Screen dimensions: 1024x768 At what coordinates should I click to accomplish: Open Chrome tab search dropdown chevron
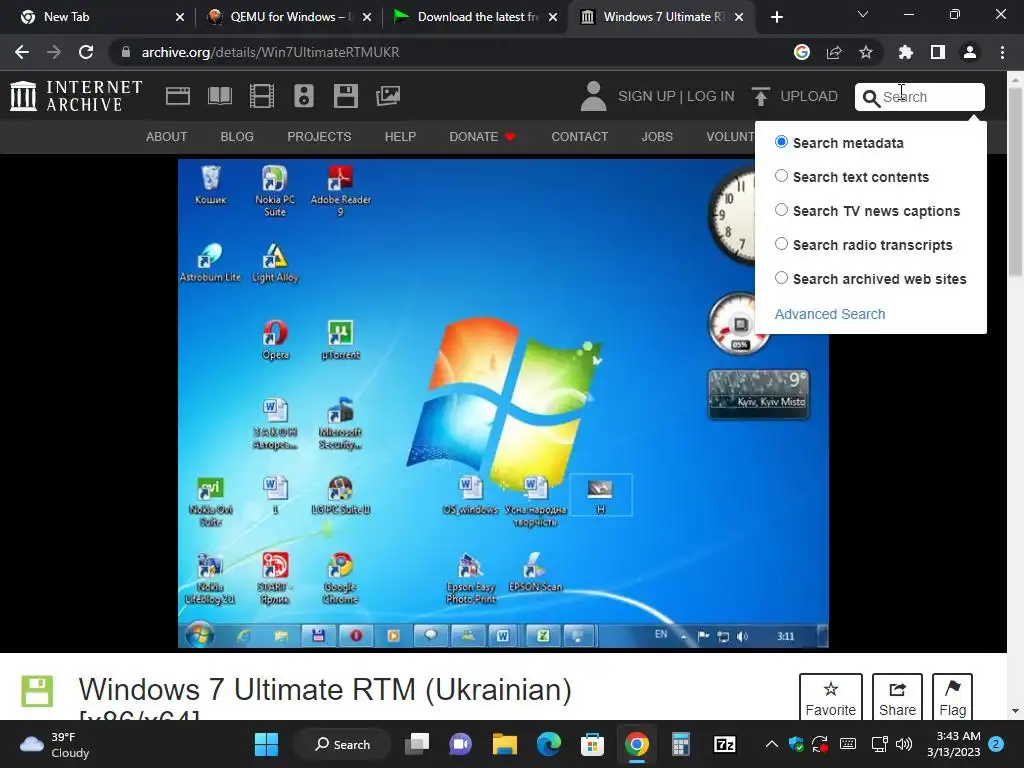tap(863, 14)
